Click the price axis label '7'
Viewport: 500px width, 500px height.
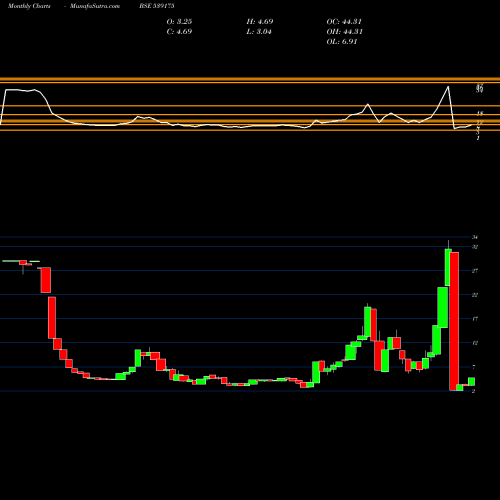click(x=473, y=367)
